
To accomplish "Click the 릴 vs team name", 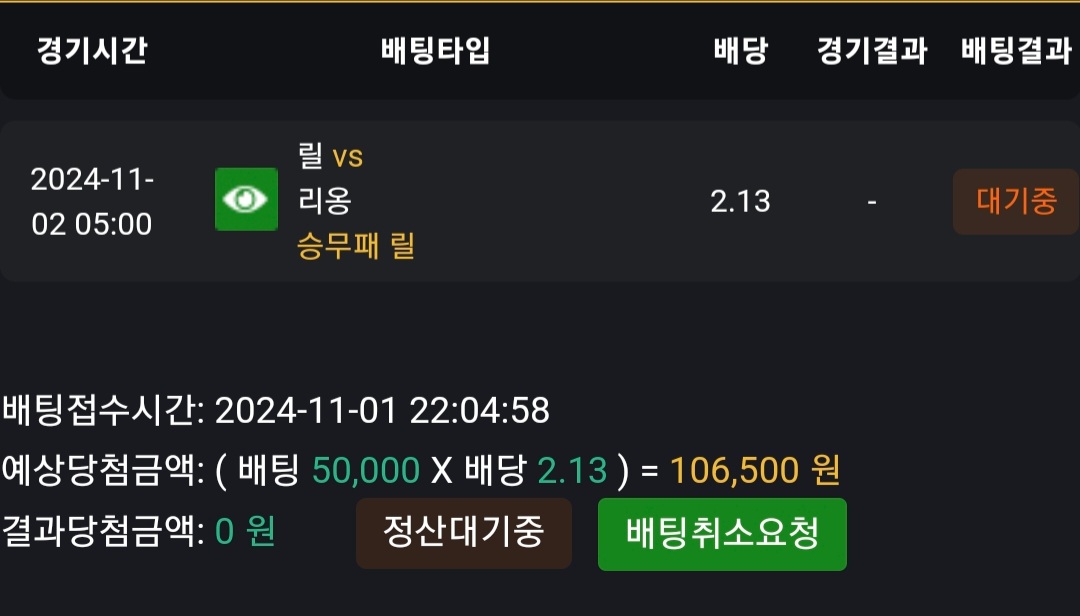I will pos(330,156).
